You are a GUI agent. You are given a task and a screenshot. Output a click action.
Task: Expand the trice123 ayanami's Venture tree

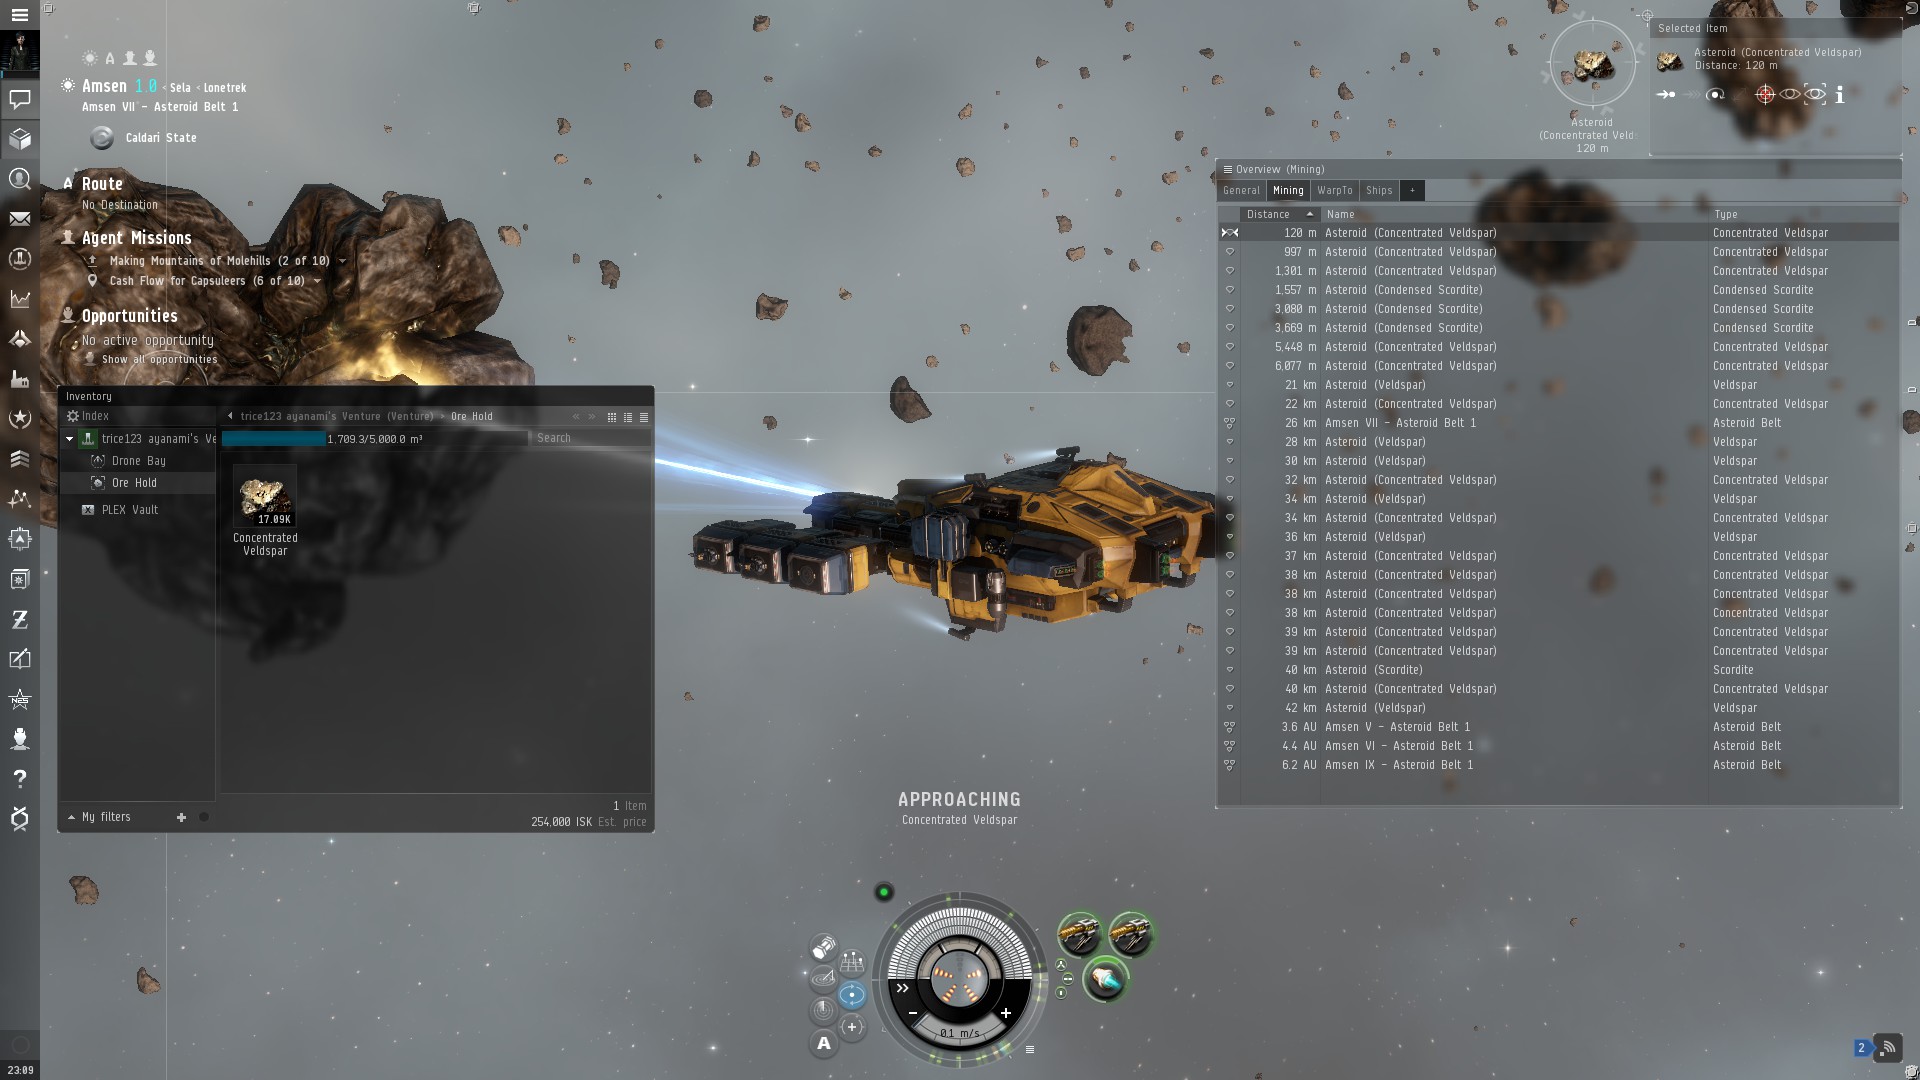point(69,438)
